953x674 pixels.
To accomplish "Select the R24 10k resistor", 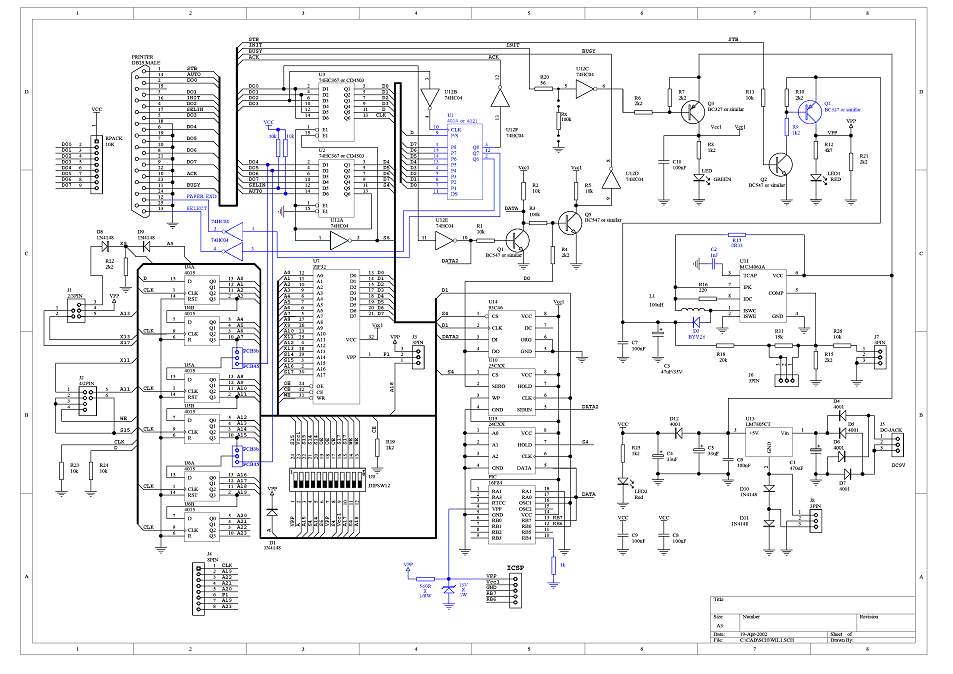I will (x=91, y=470).
